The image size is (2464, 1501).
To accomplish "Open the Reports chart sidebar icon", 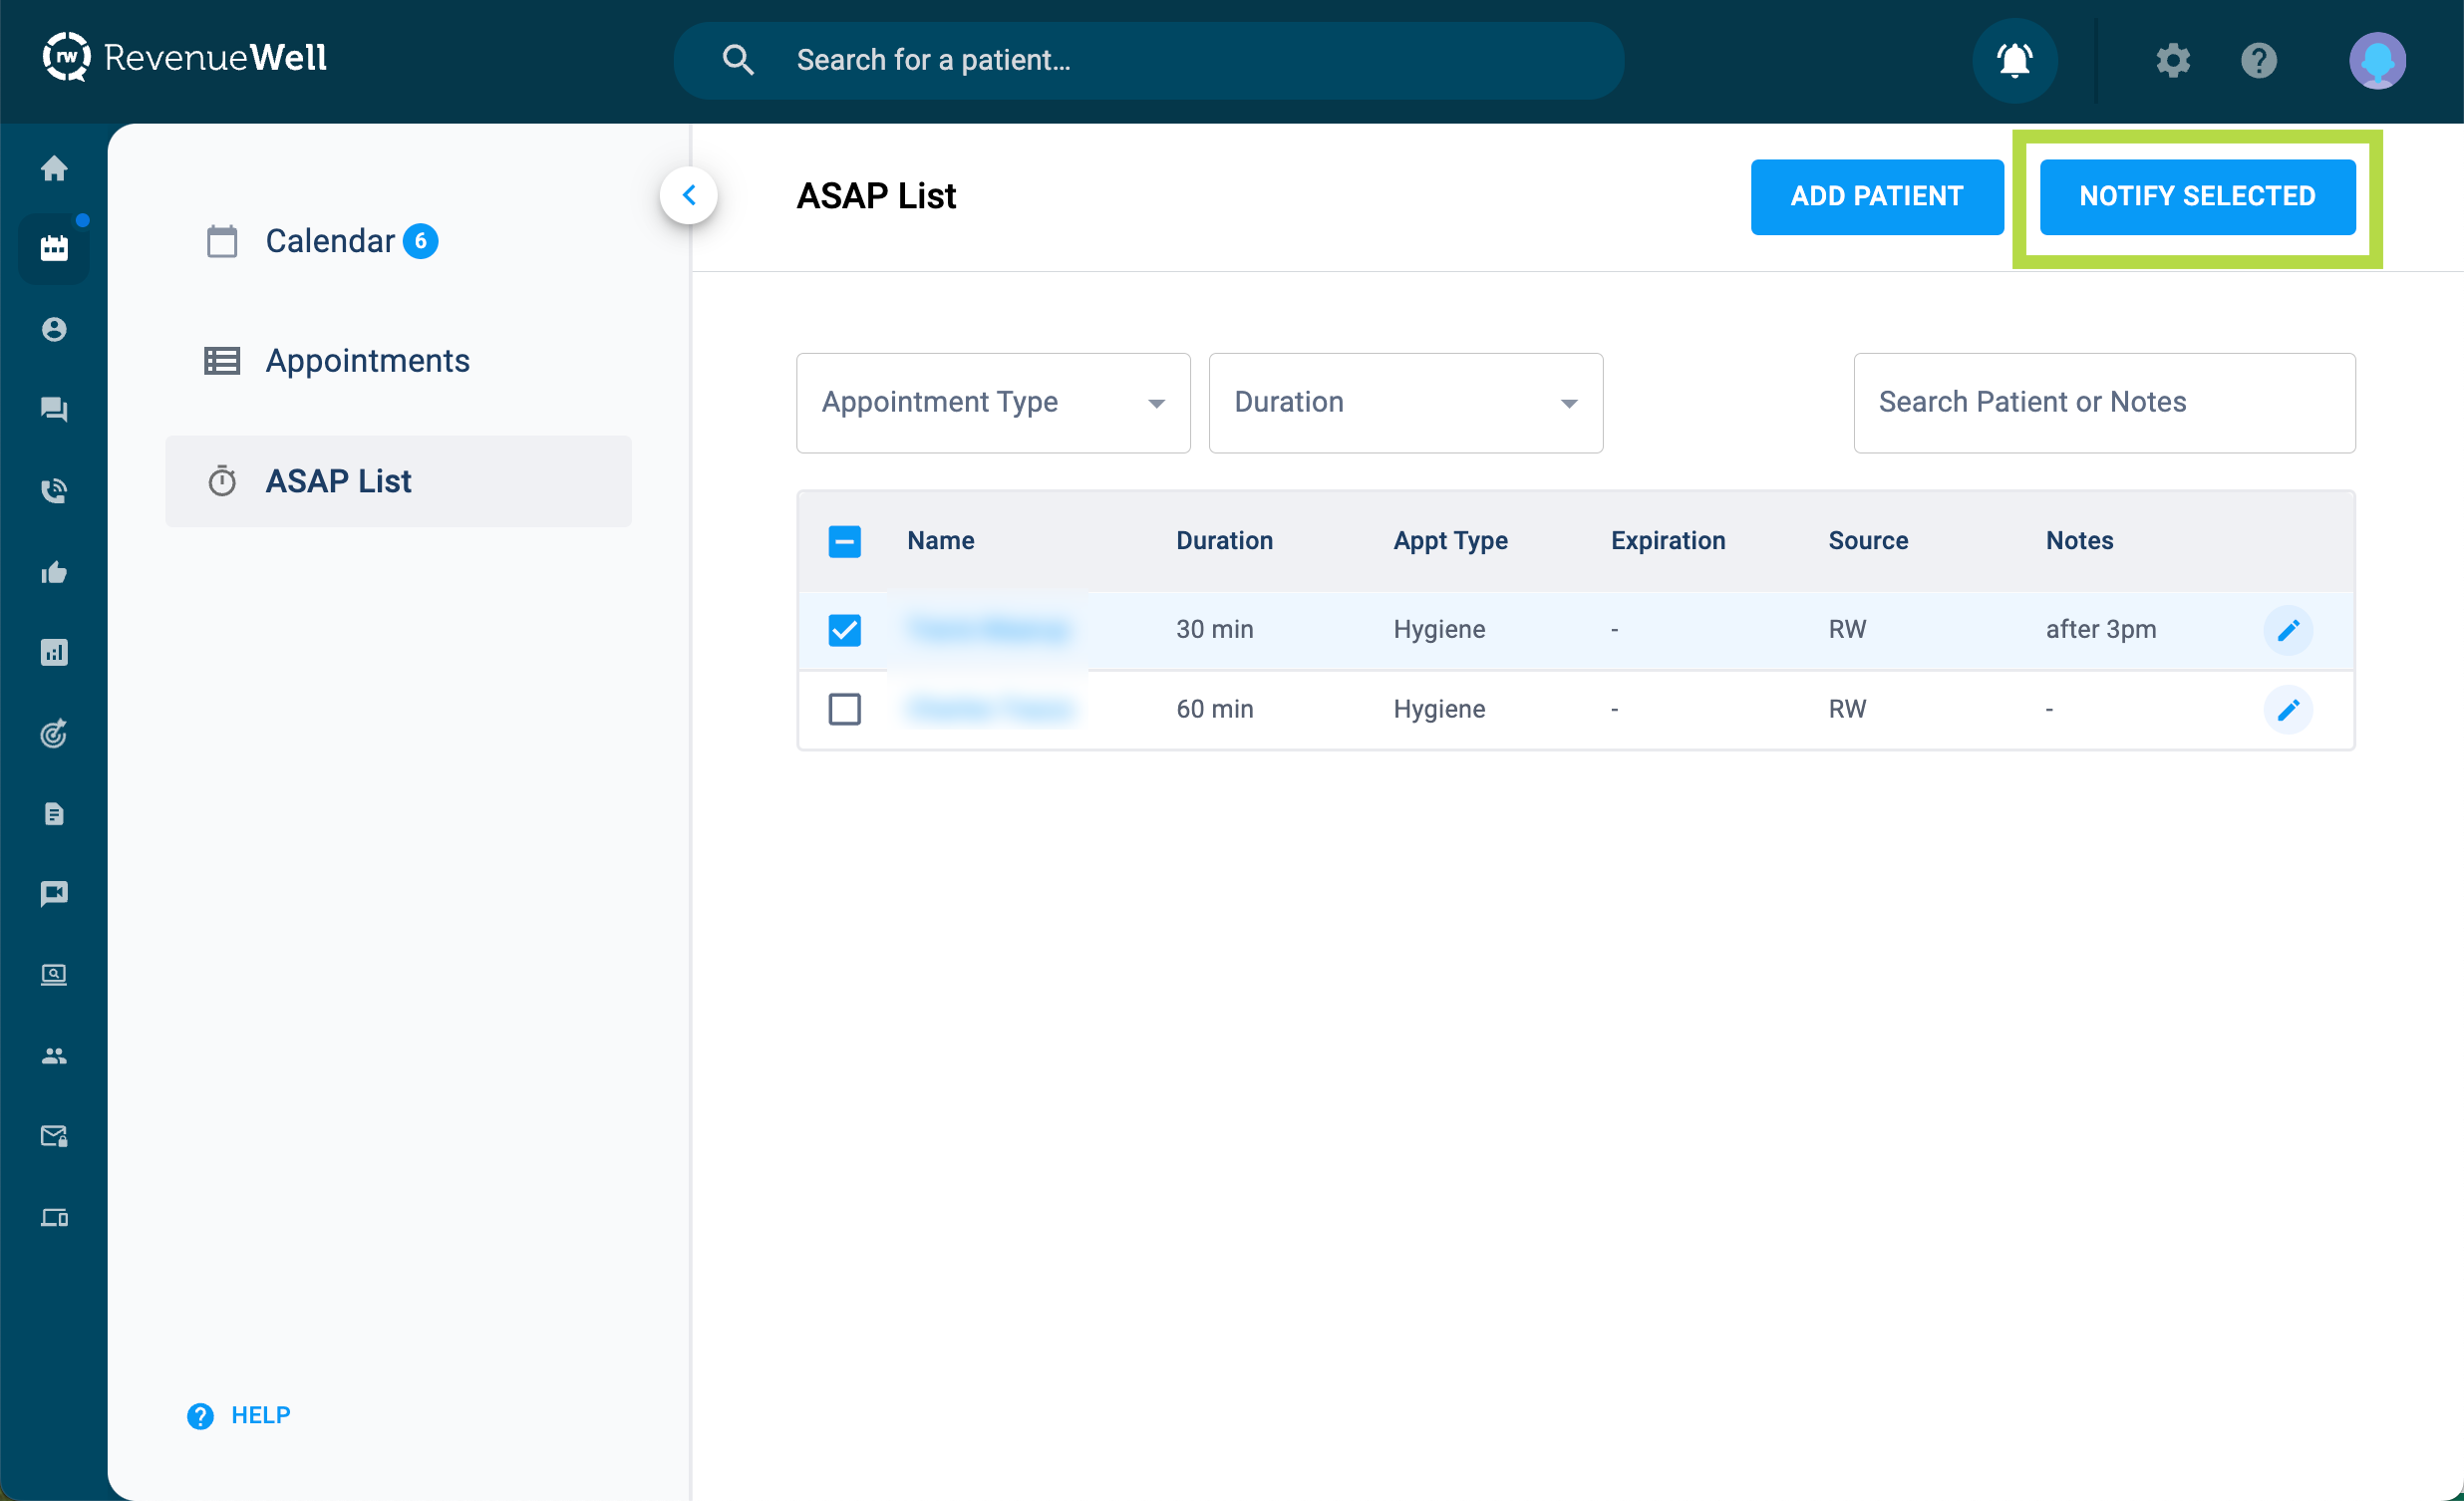I will [x=54, y=653].
